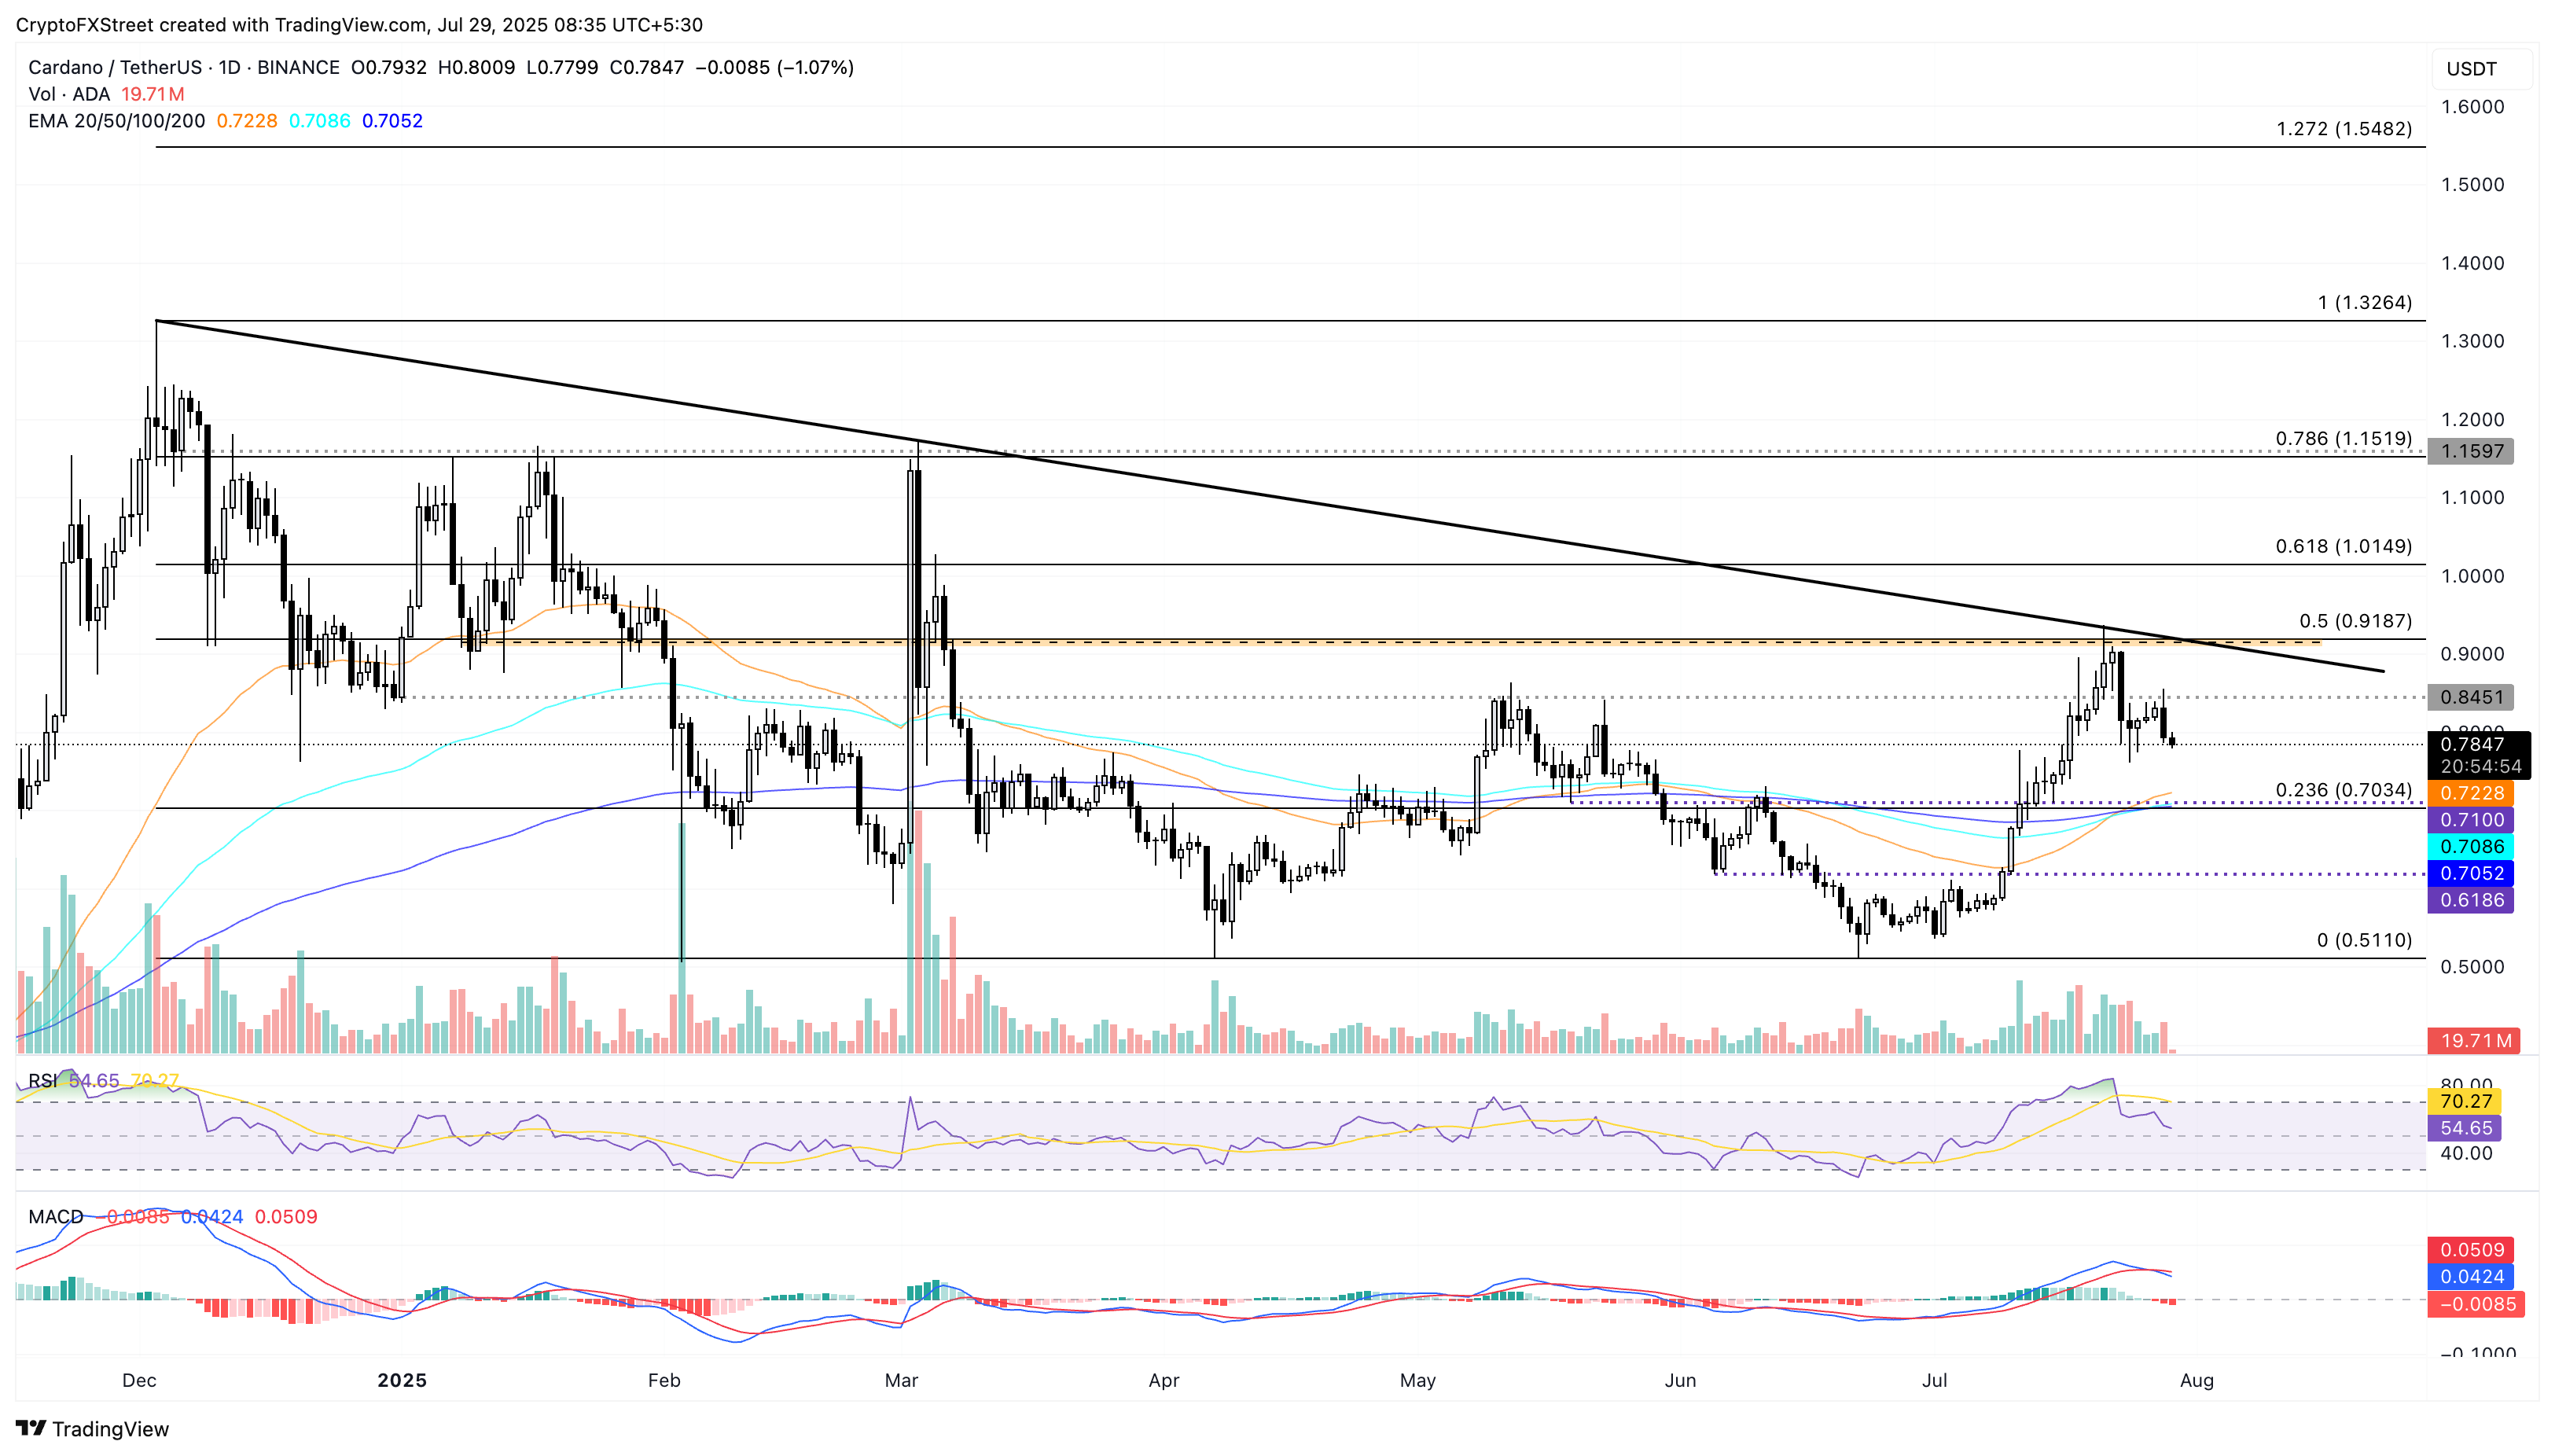Click the RSI indicator pane label
The height and width of the screenshot is (1456, 2555).
(x=42, y=1081)
